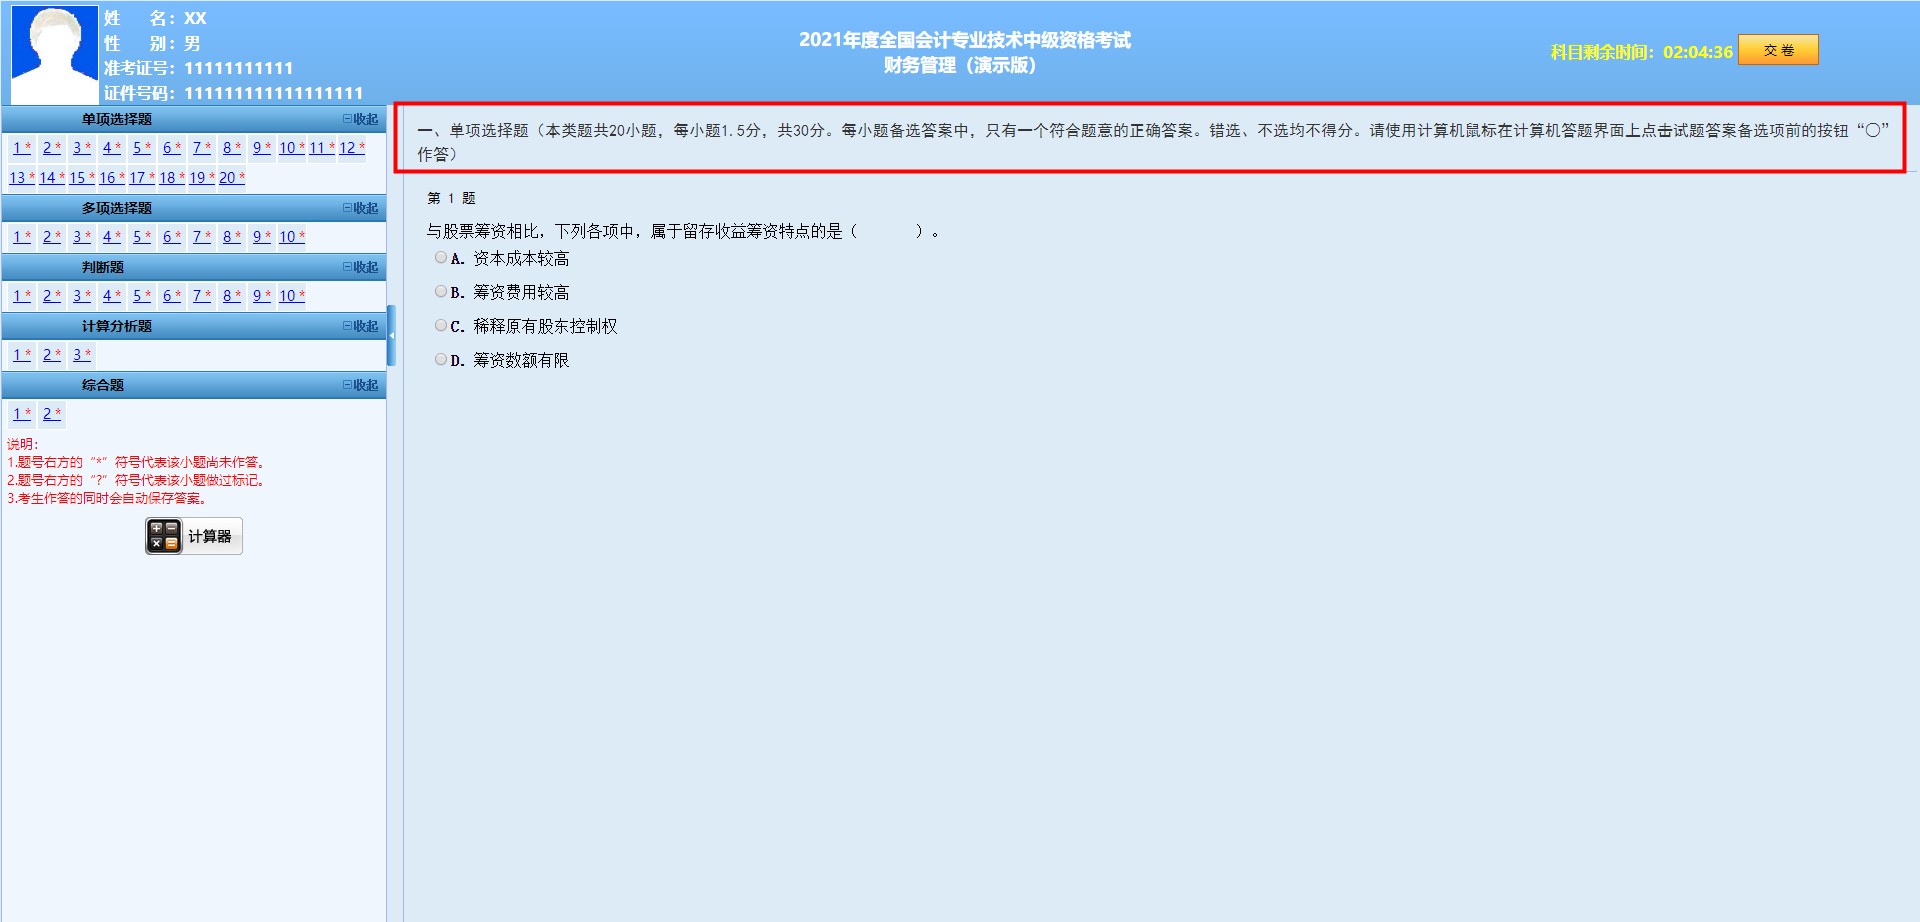This screenshot has width=1920, height=922.
Task: Collapse the 判断题 section via 收起
Action: click(x=361, y=267)
